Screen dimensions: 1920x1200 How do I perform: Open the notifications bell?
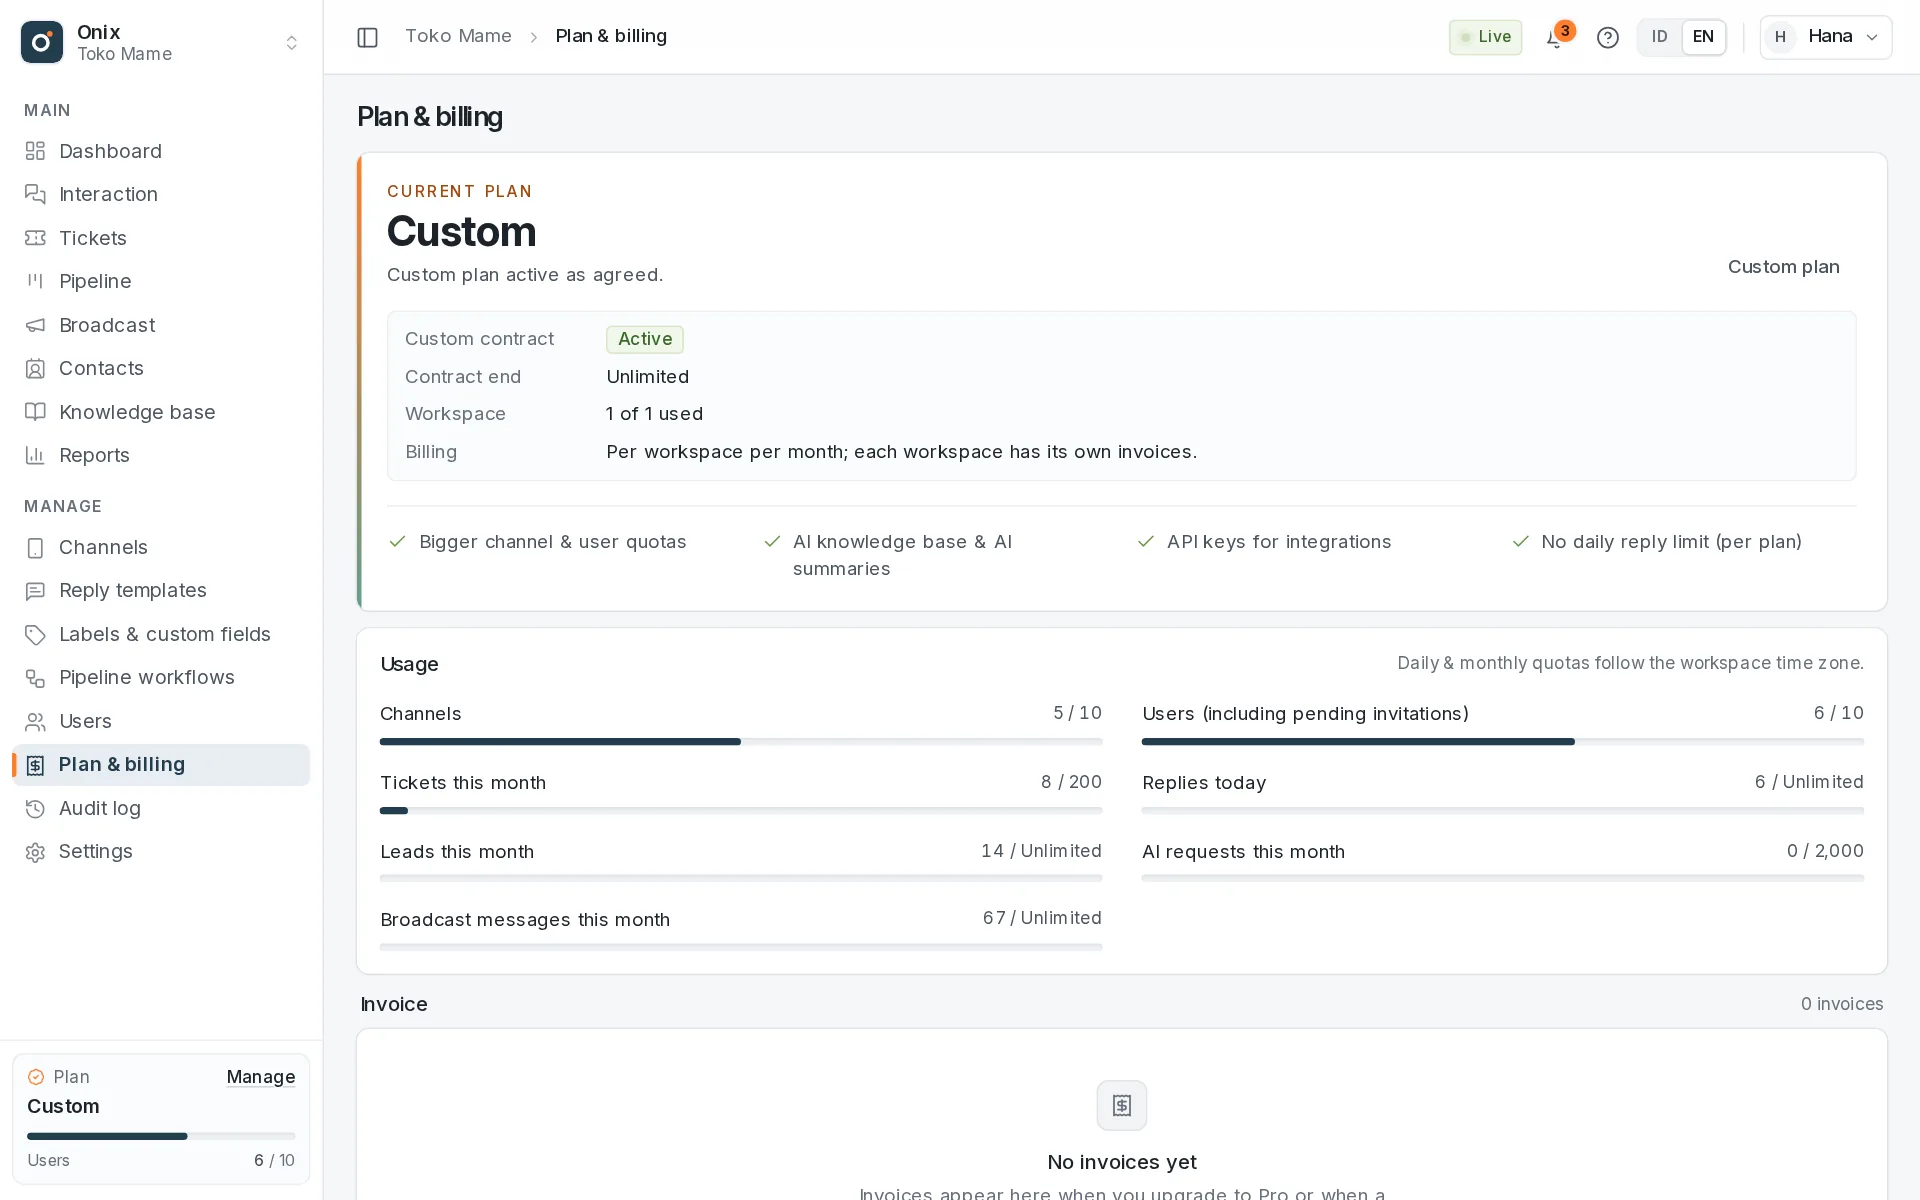pyautogui.click(x=1555, y=38)
